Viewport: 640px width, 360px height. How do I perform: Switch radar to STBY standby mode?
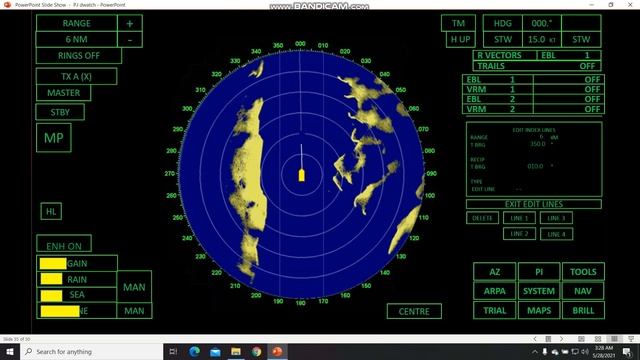point(60,112)
